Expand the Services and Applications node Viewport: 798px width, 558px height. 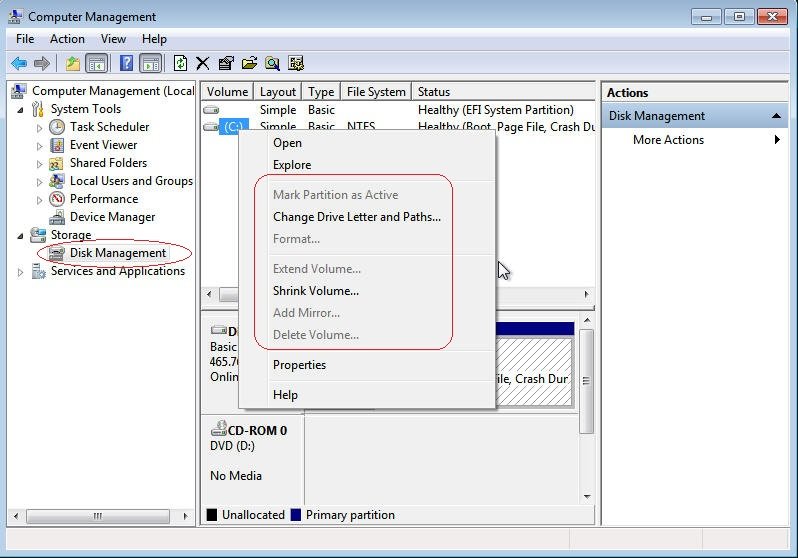(20, 272)
